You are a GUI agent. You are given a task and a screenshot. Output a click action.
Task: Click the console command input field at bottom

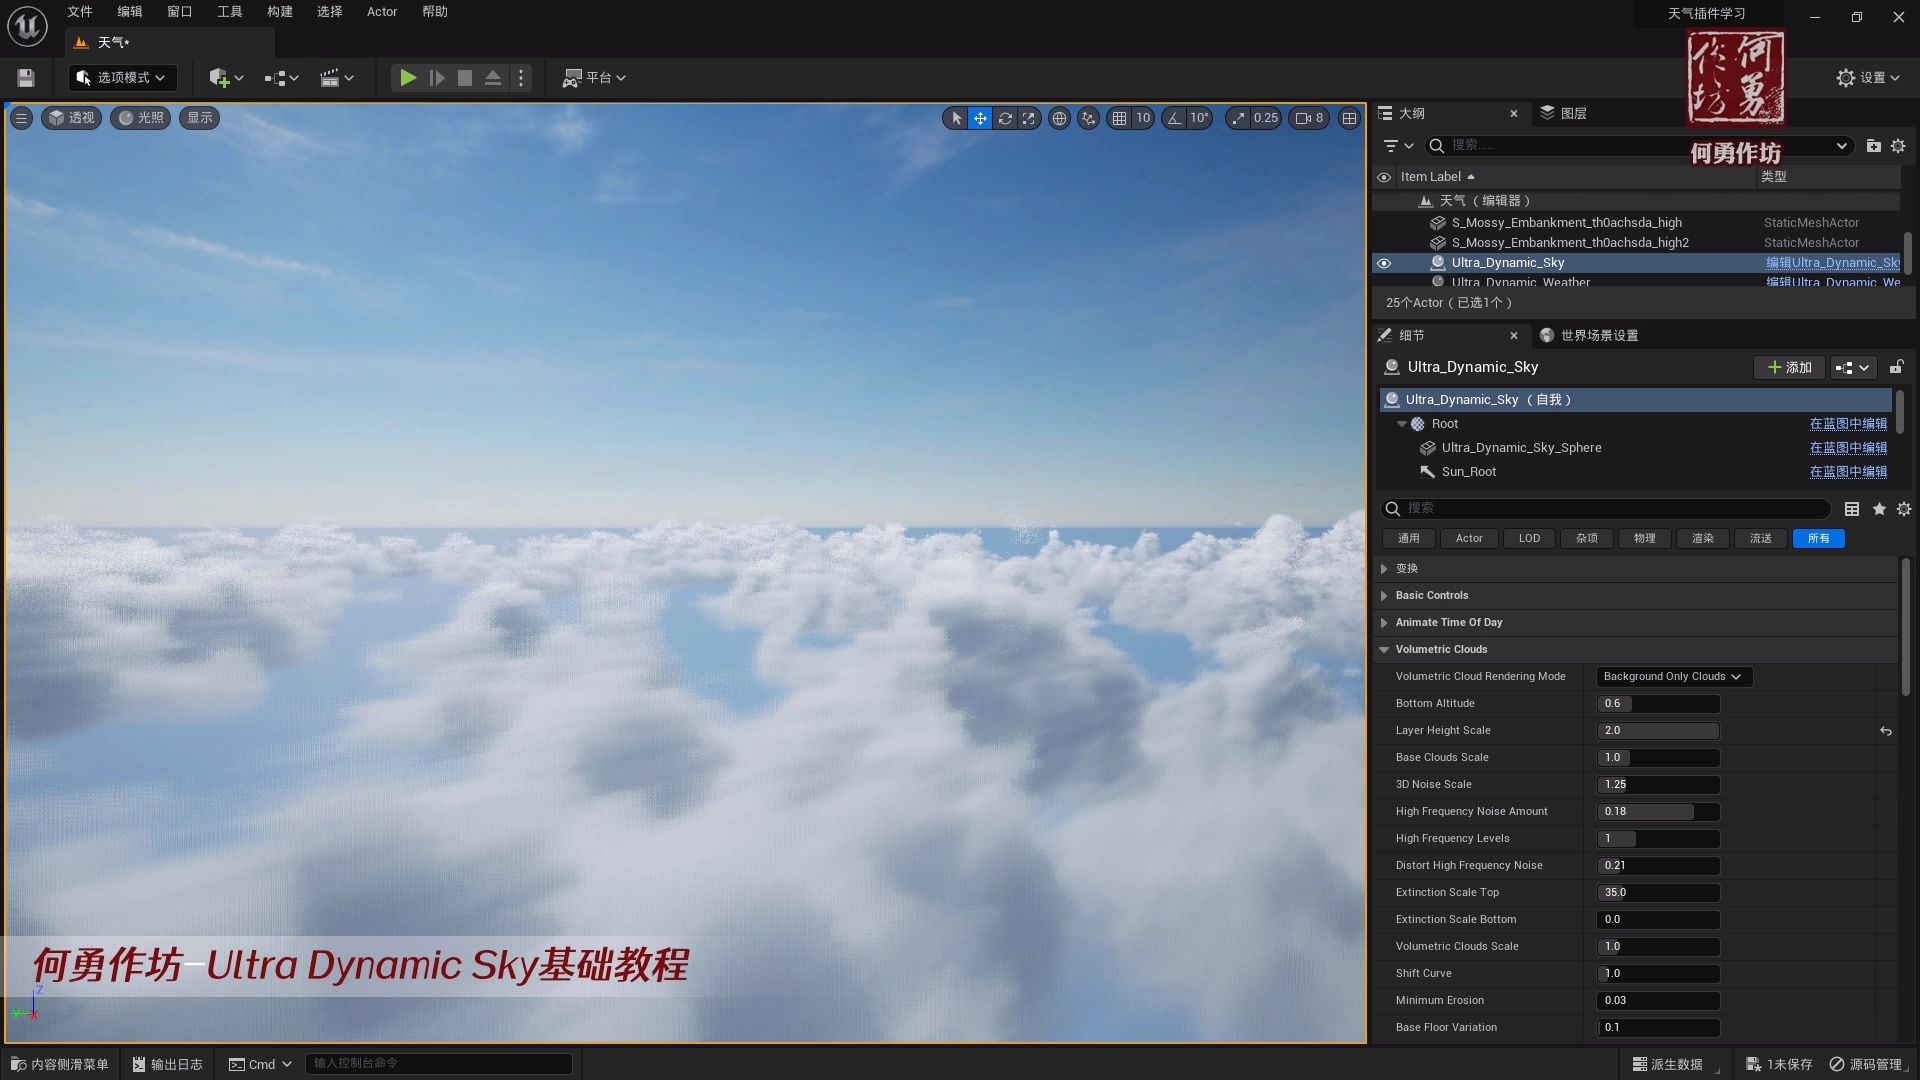[x=438, y=1063]
